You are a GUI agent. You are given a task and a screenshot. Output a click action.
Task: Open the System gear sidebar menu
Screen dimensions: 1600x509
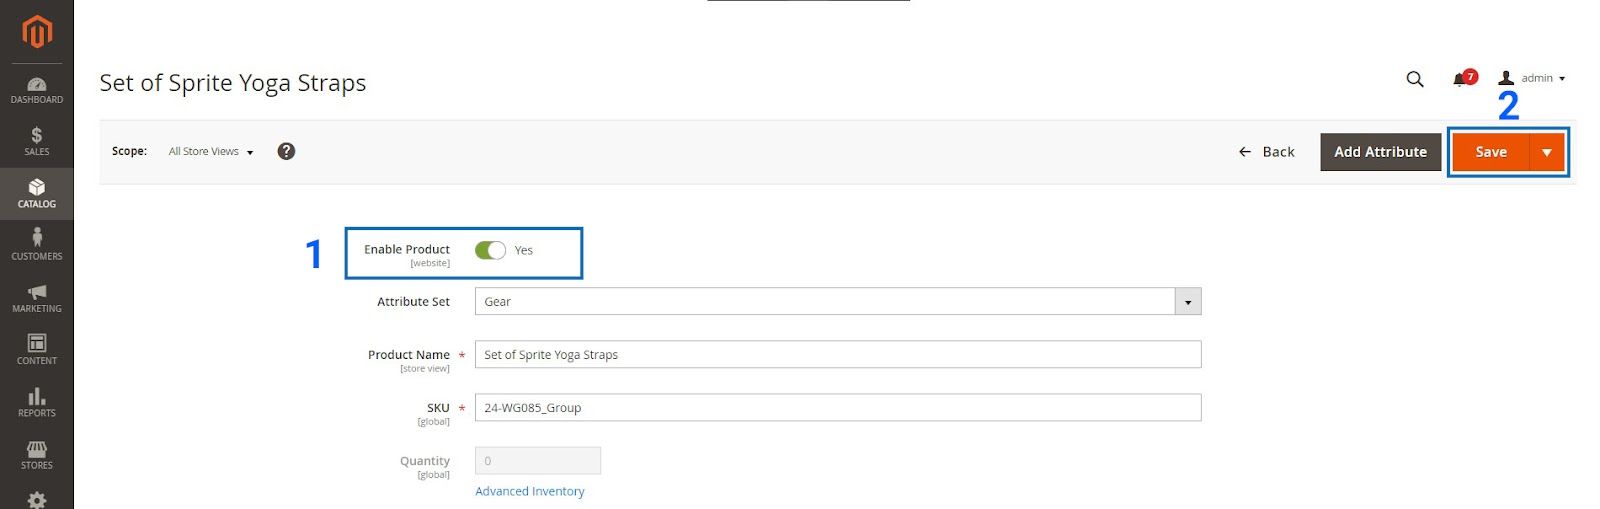pos(37,499)
